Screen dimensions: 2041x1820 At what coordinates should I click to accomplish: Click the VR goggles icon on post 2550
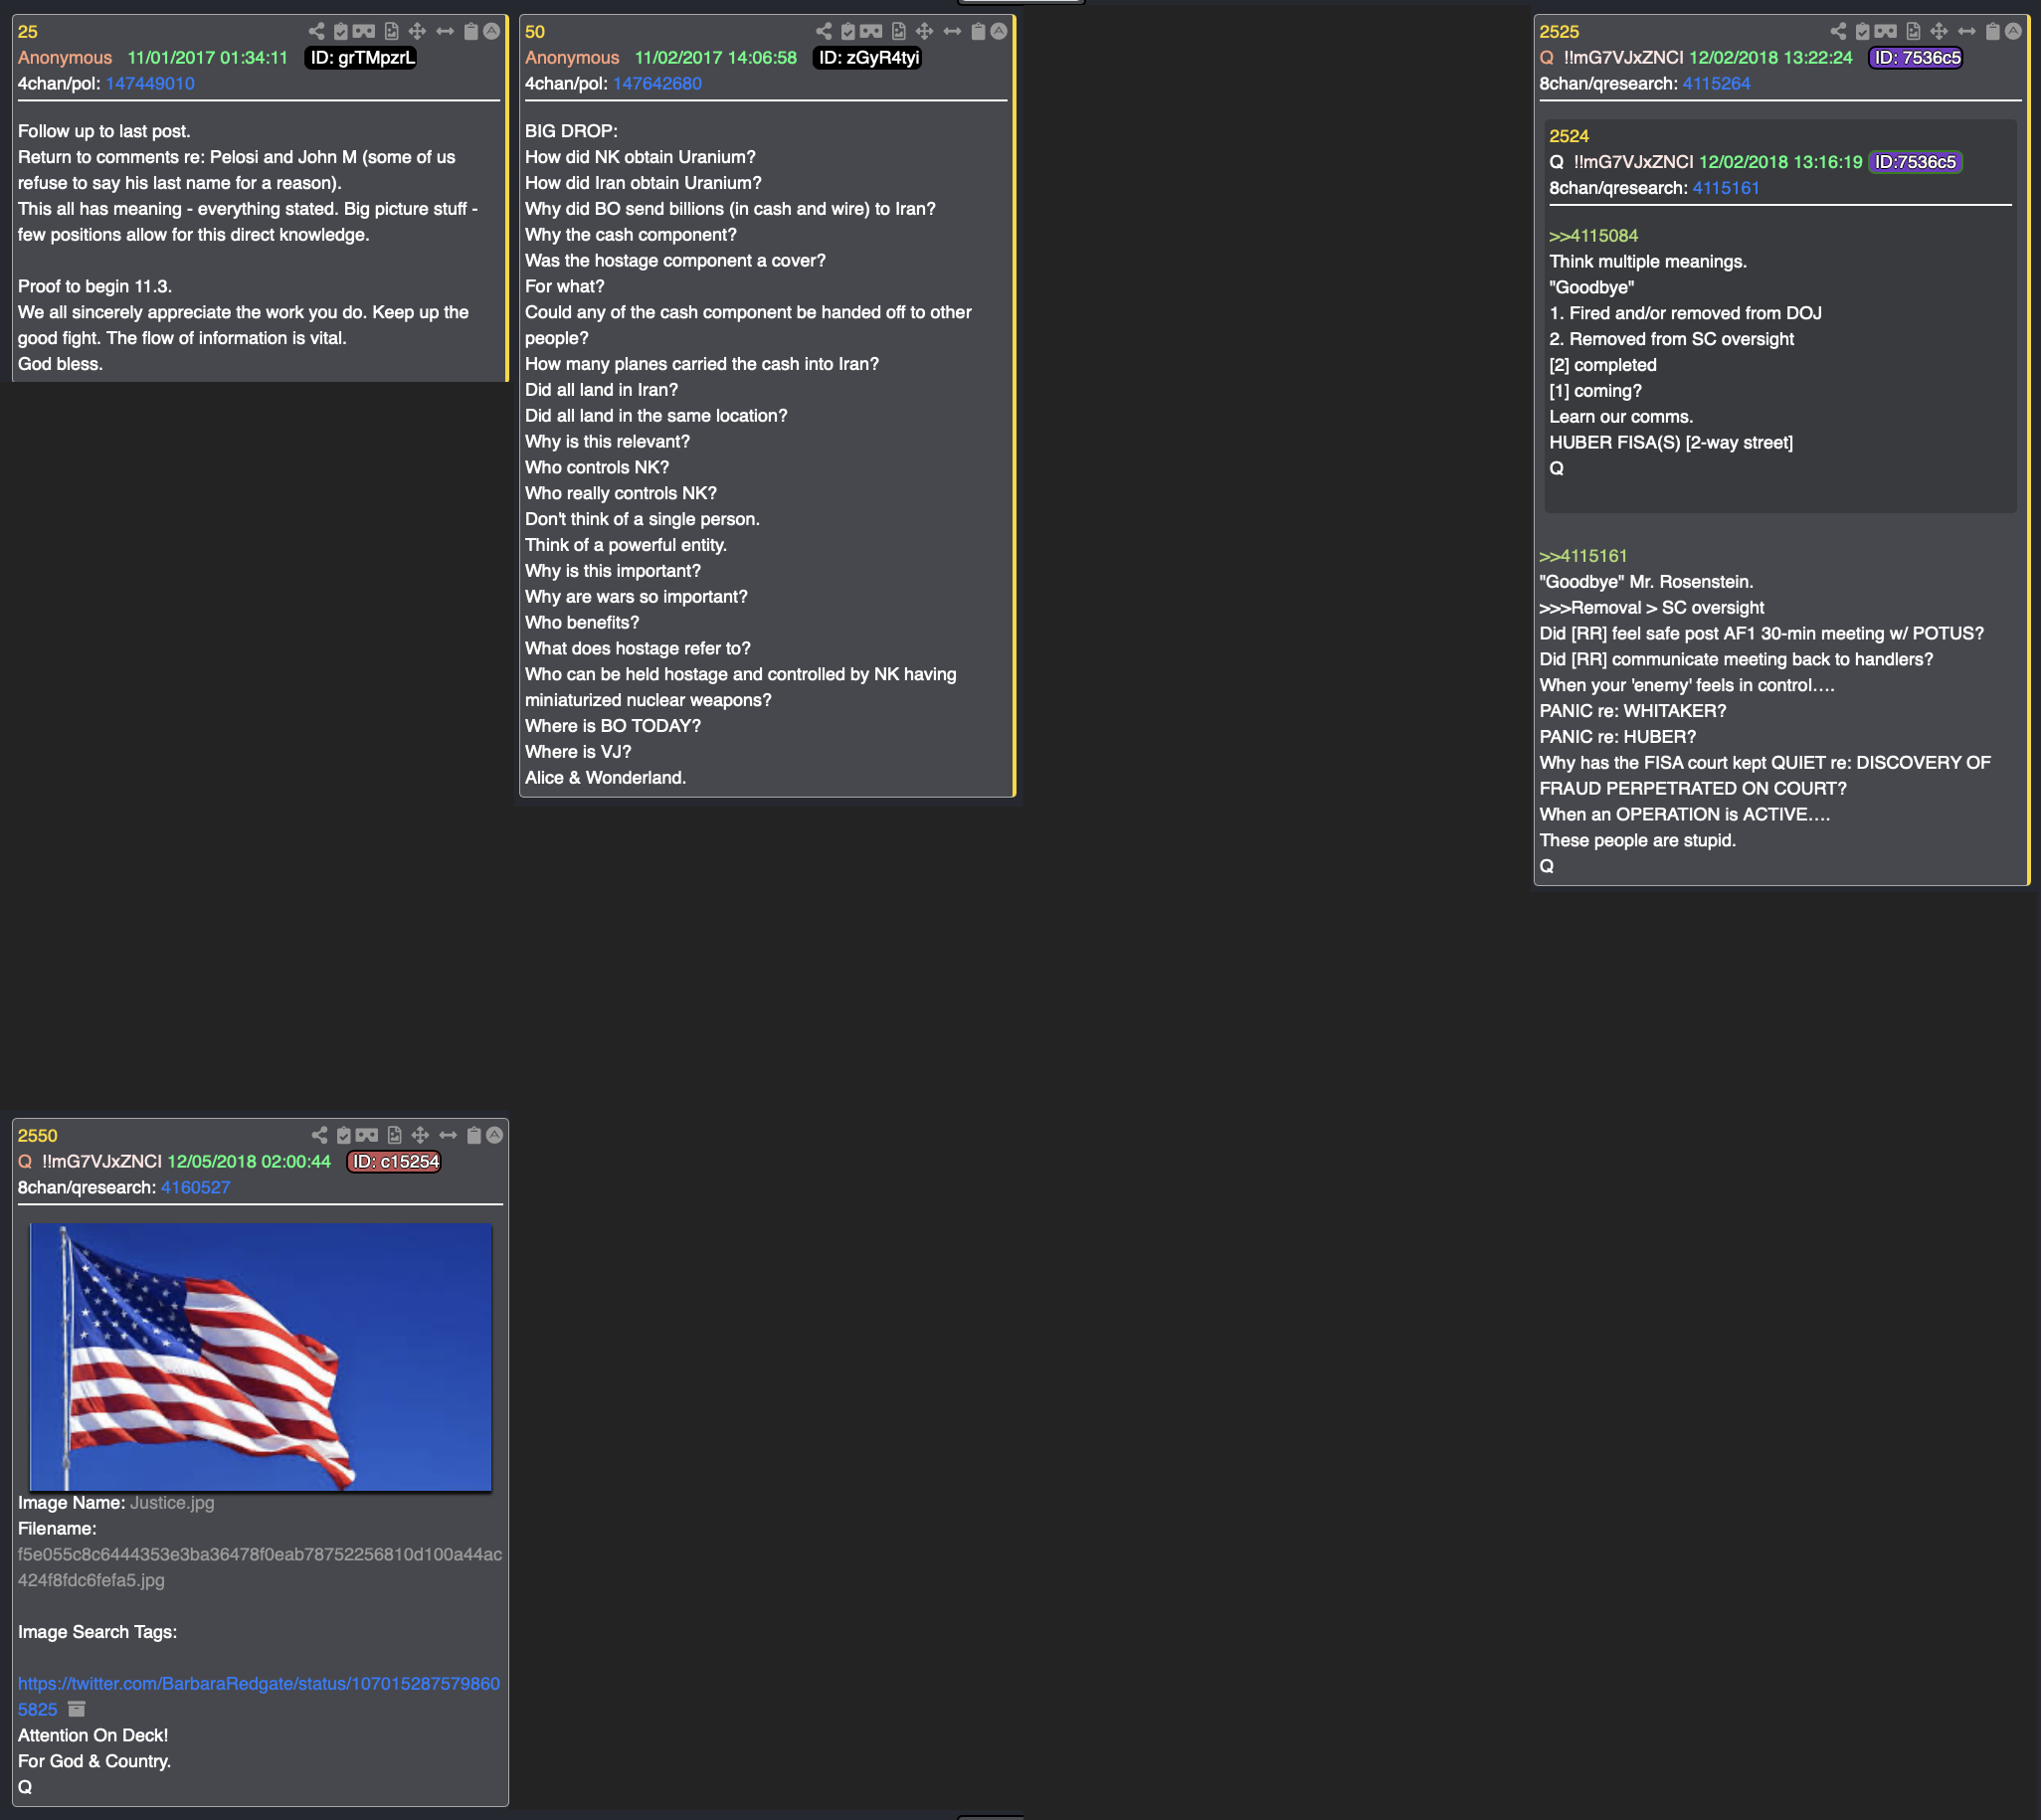pos(367,1136)
